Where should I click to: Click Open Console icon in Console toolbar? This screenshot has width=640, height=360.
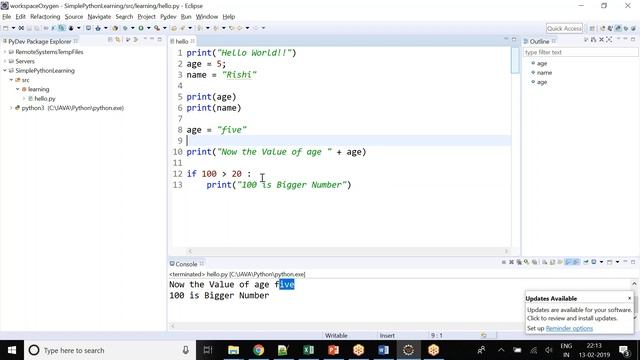[x=609, y=262]
